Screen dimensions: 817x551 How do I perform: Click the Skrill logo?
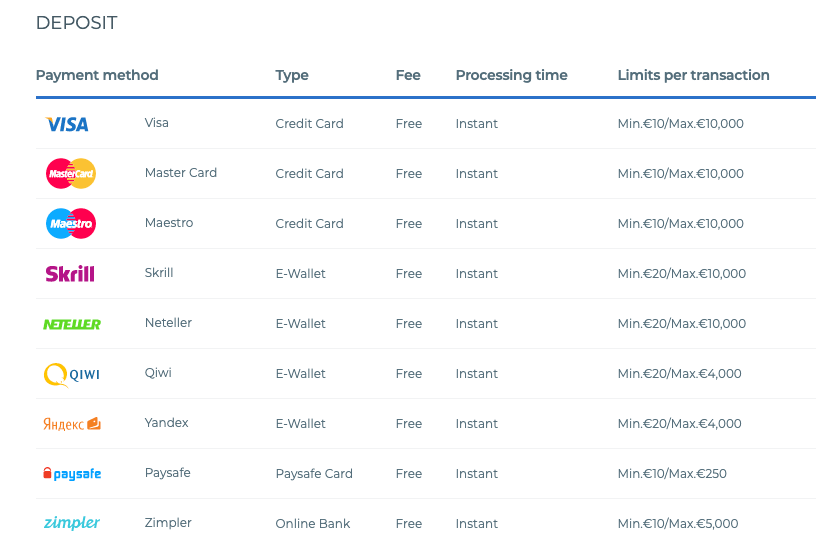pos(70,274)
